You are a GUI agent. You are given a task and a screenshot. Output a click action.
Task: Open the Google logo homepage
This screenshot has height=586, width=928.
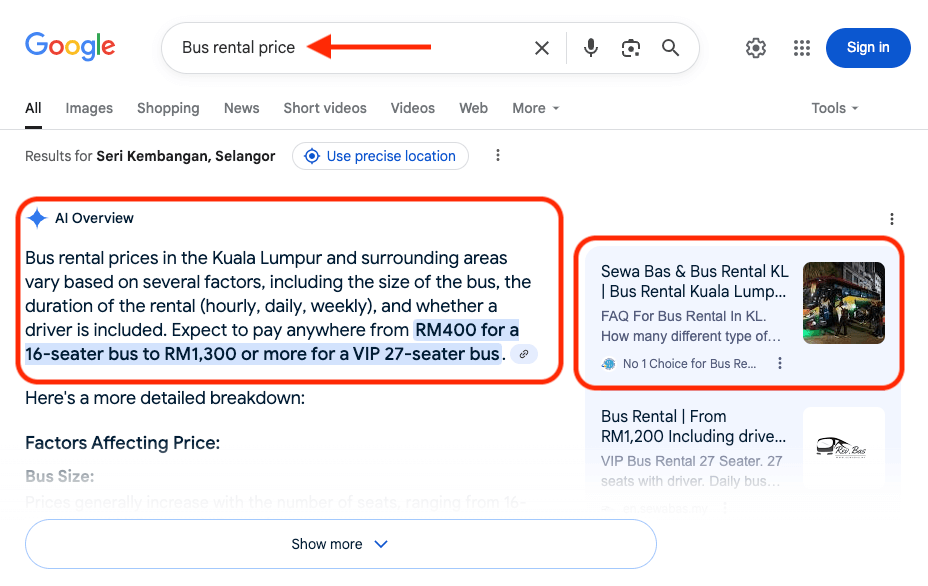tap(70, 46)
